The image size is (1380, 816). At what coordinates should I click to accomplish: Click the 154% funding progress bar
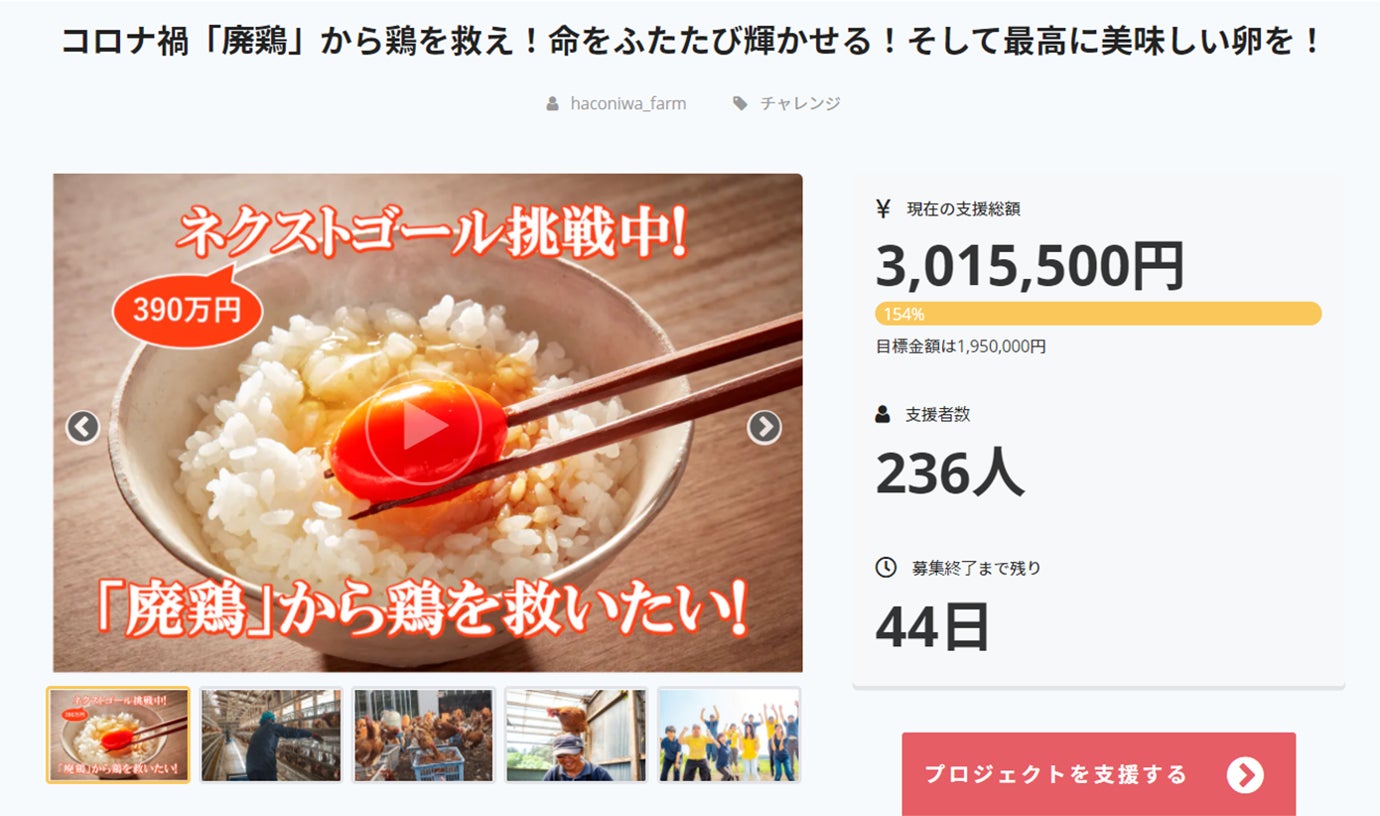(x=1098, y=314)
